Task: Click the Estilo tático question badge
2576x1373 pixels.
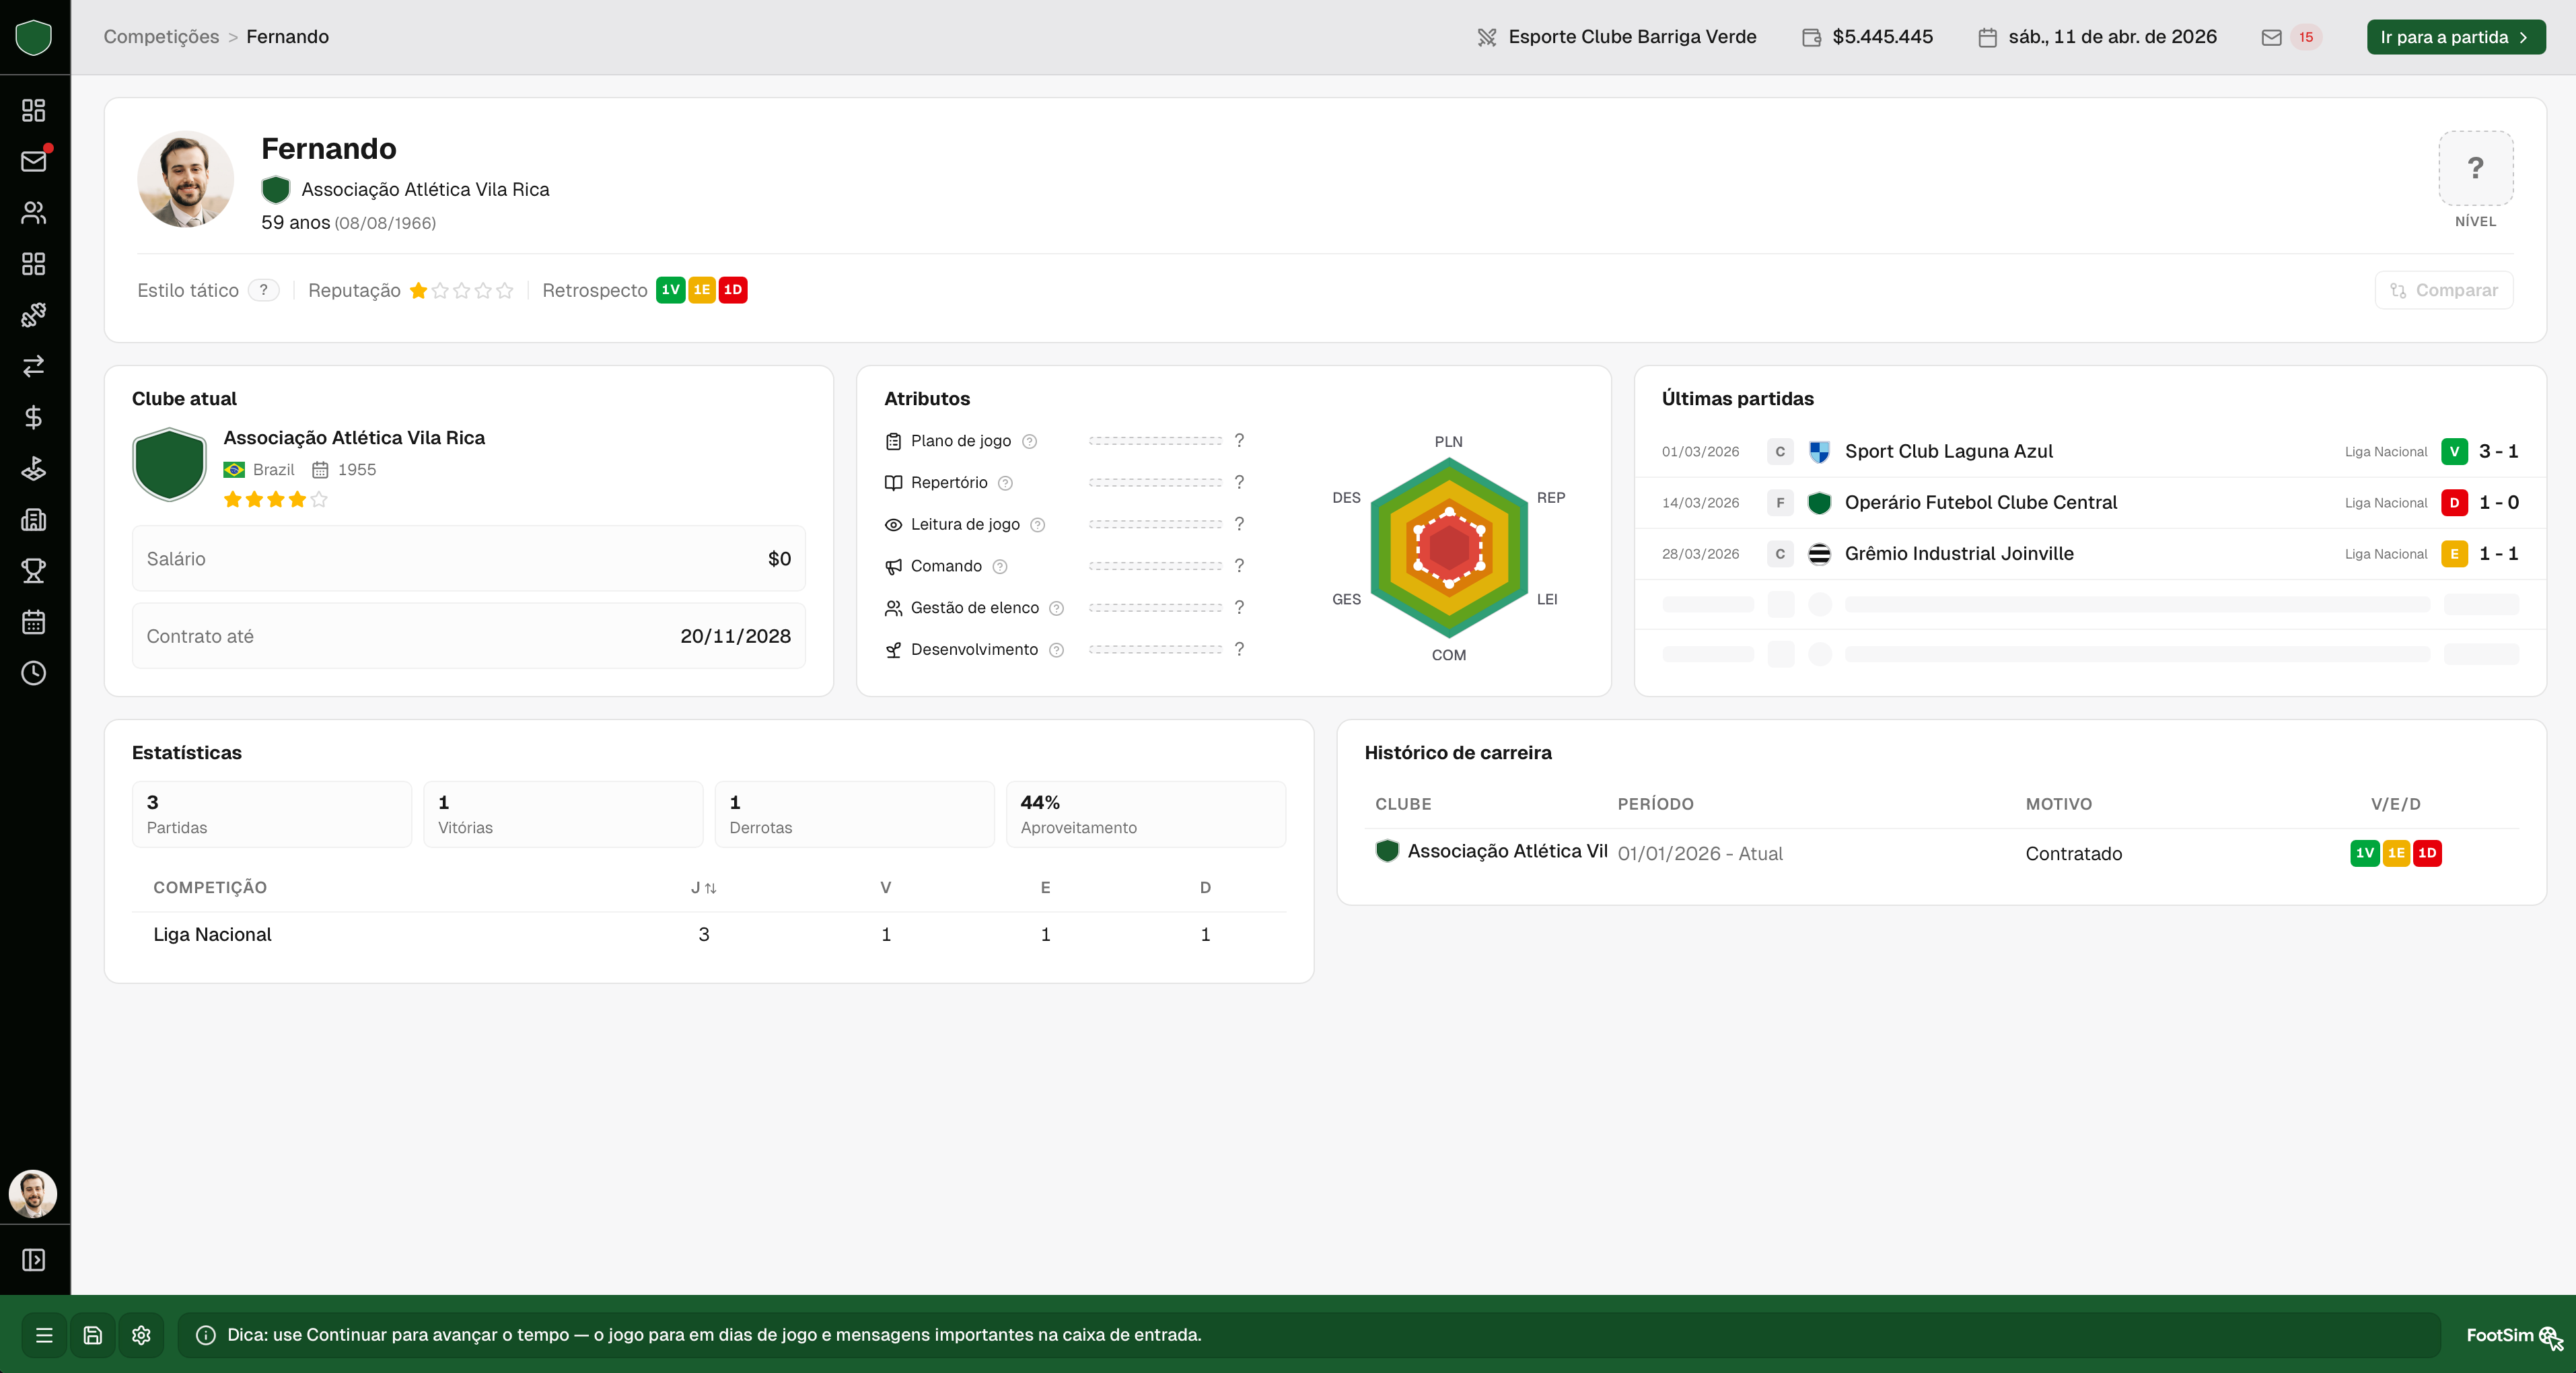Action: 263,290
